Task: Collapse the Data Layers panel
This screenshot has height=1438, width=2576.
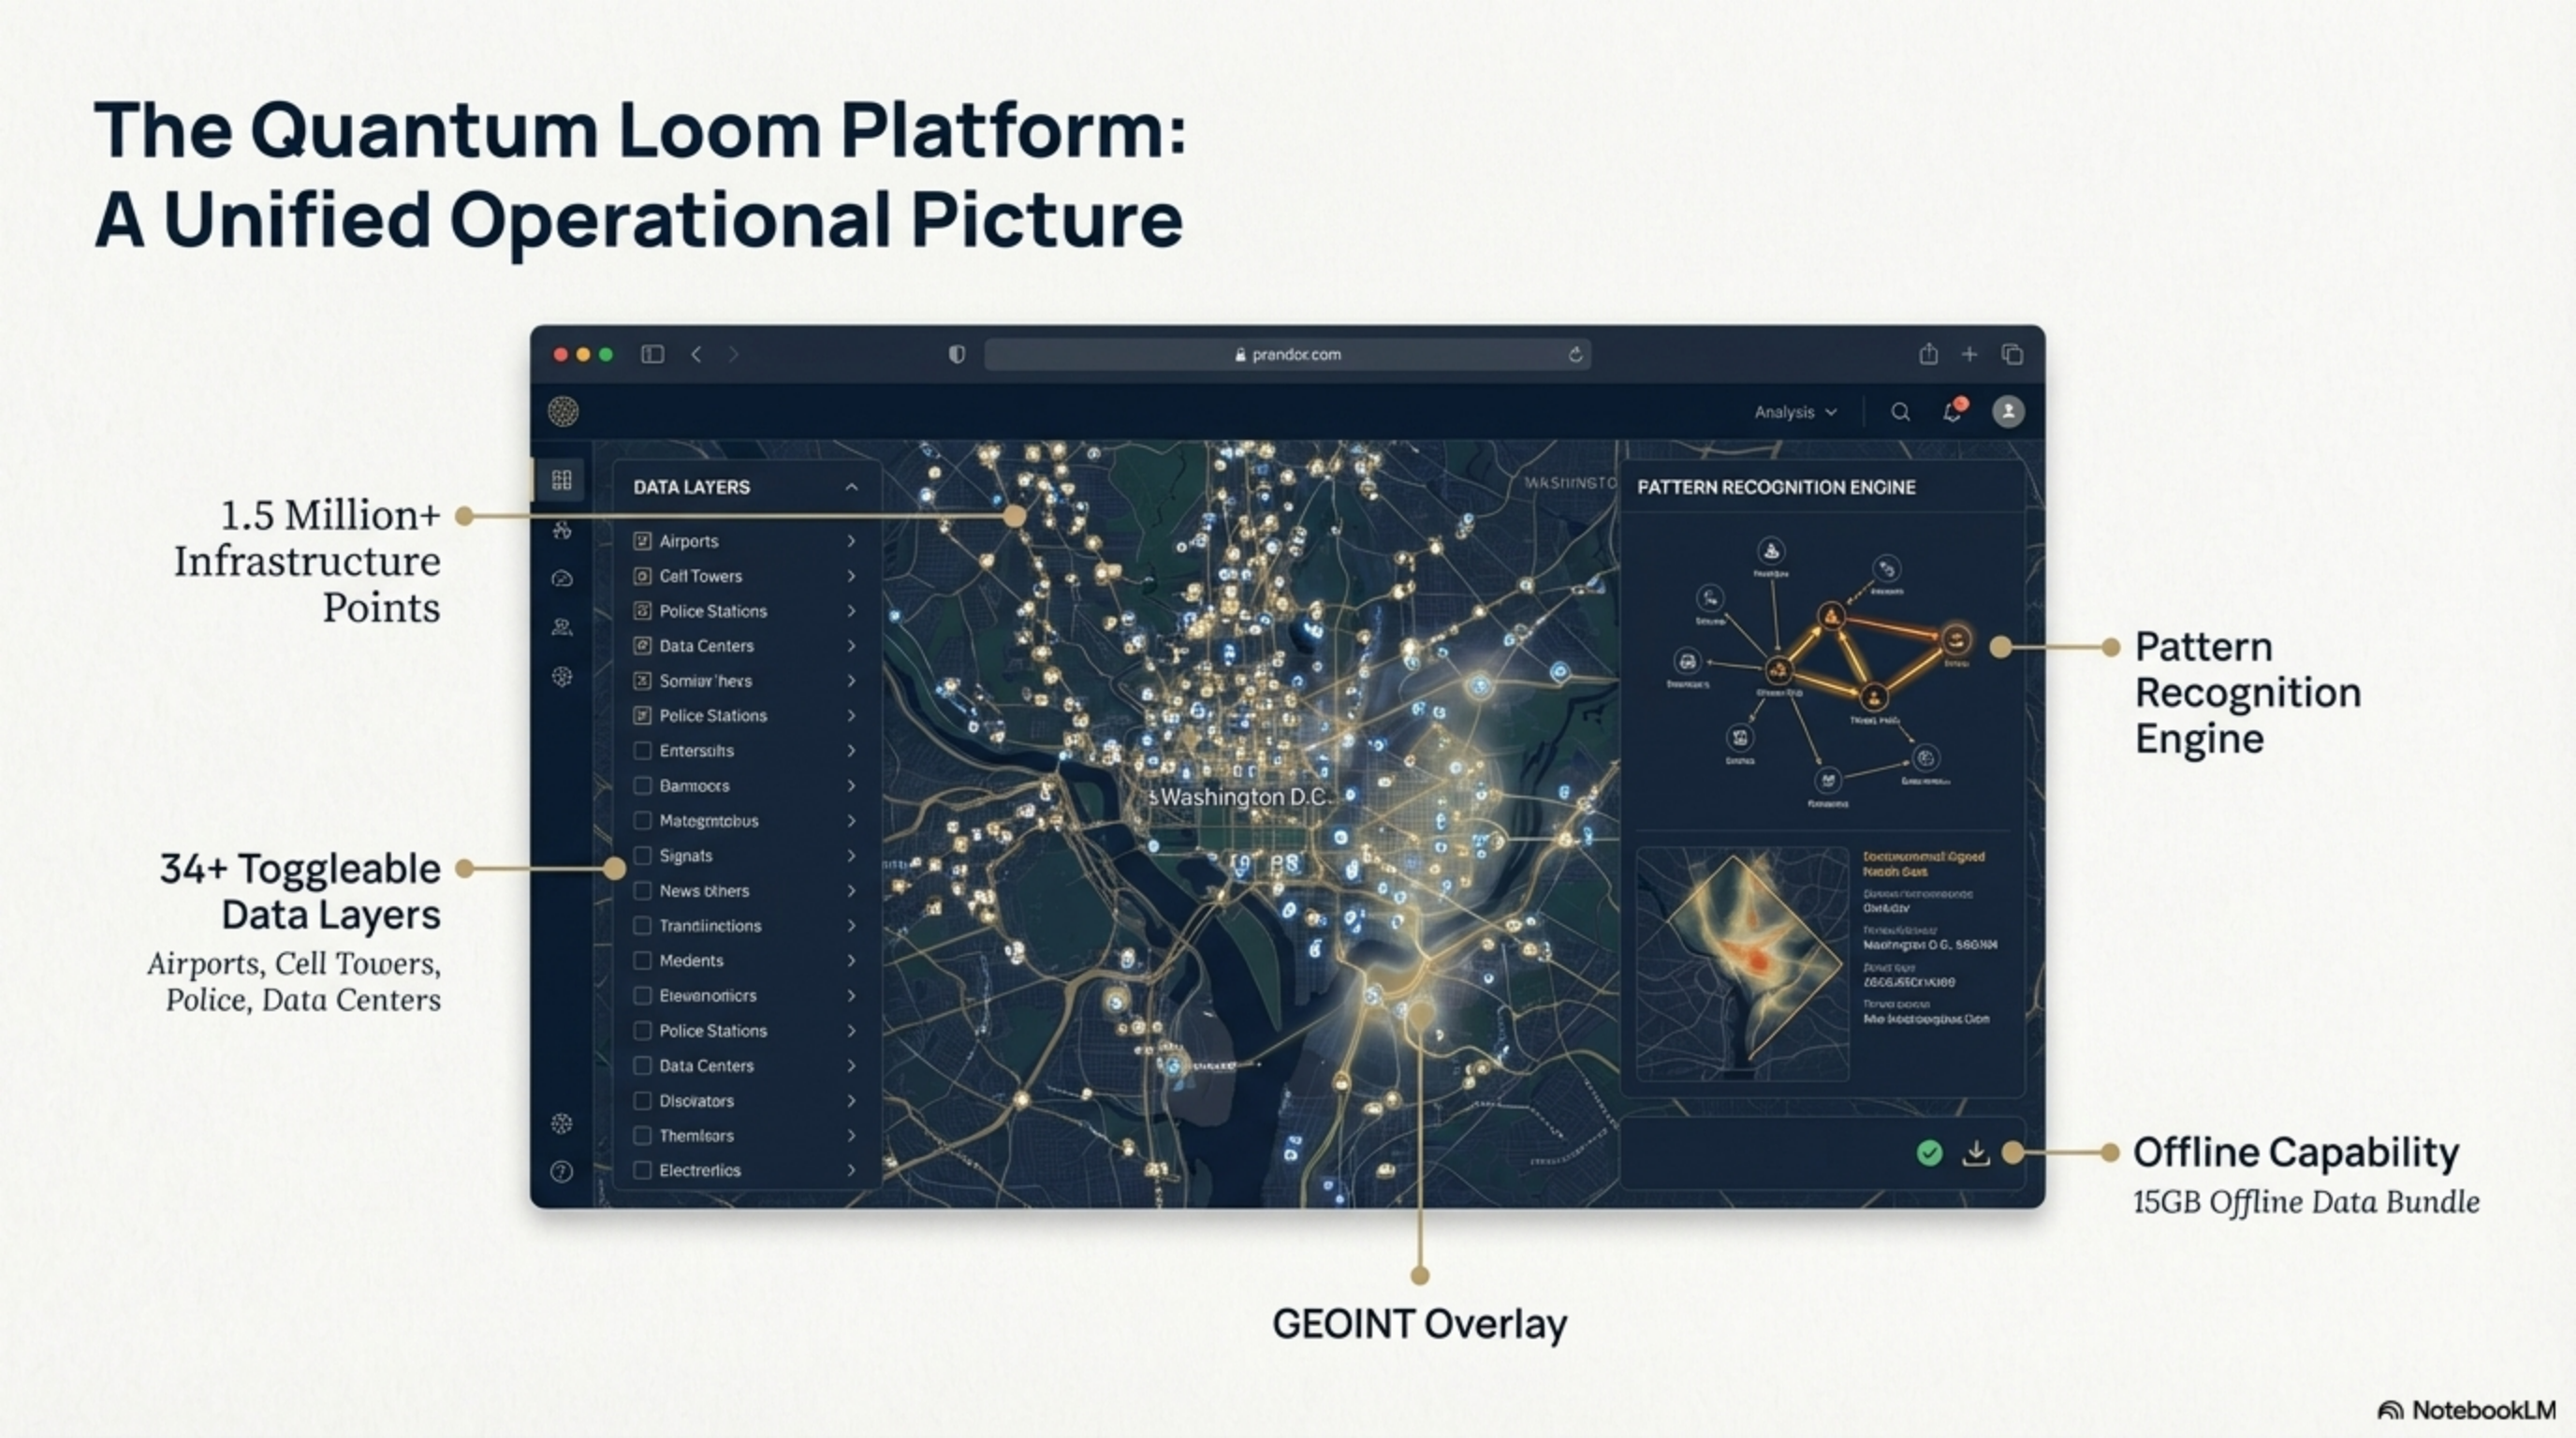Action: tap(851, 487)
